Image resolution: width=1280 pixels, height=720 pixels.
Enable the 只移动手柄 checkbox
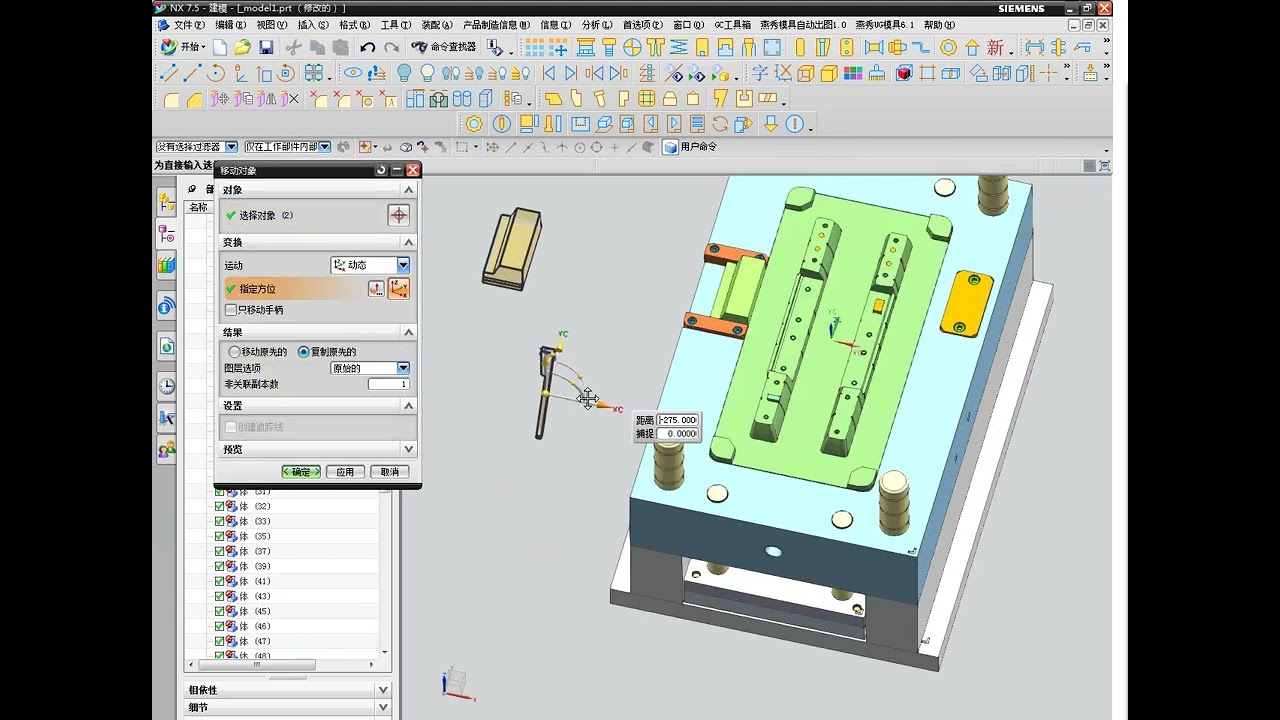tap(231, 310)
